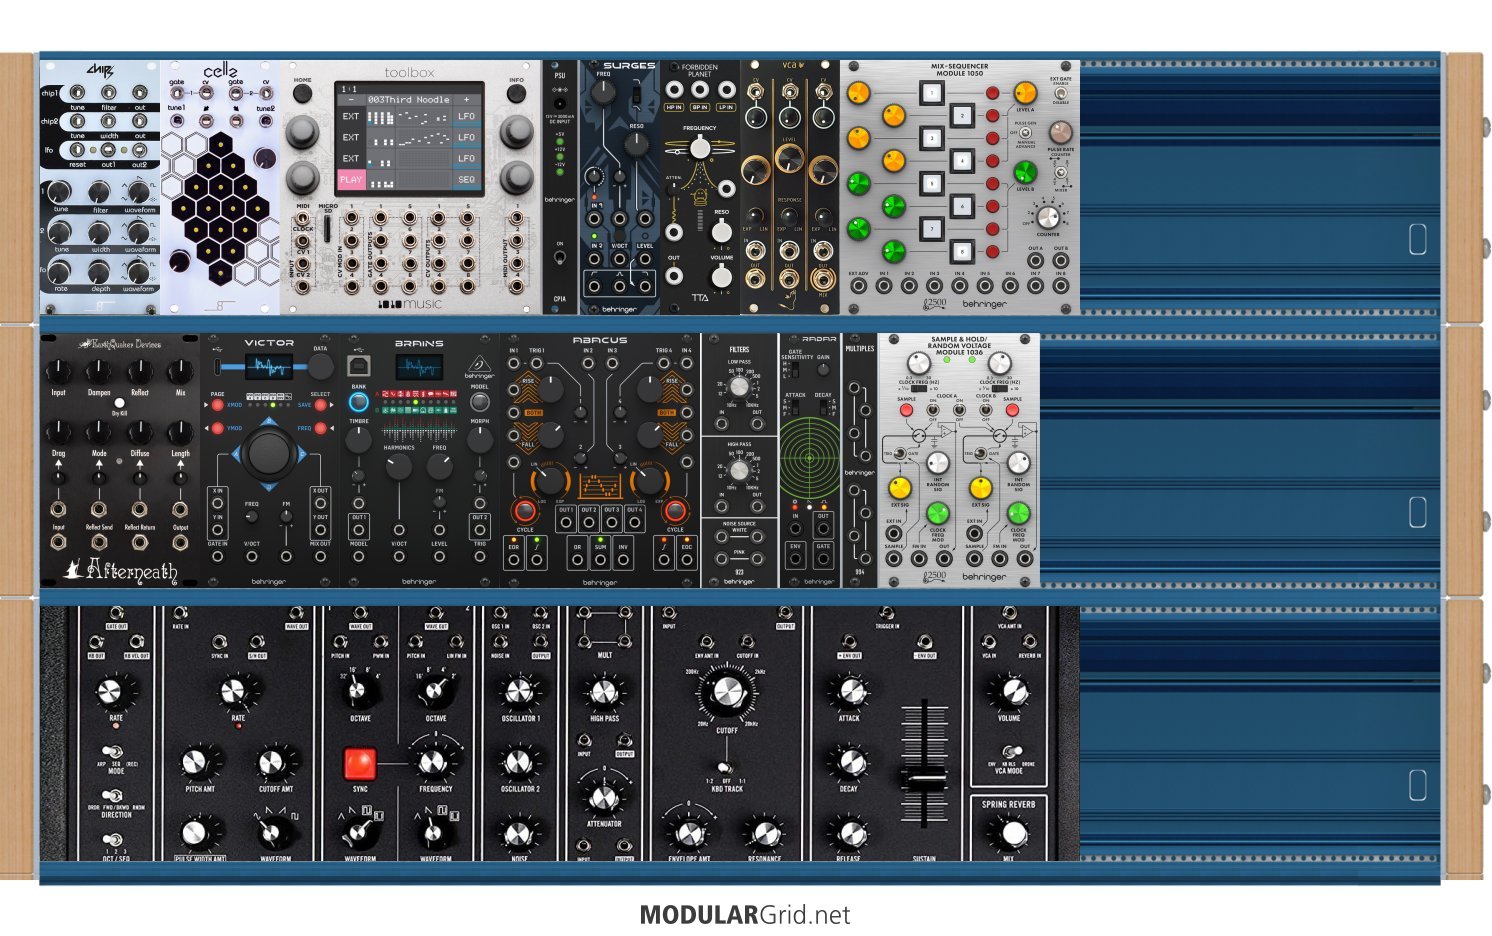Screen dimensions: 1492x936
Task: Hit PLAY on the toolbox screen
Action: 351,180
